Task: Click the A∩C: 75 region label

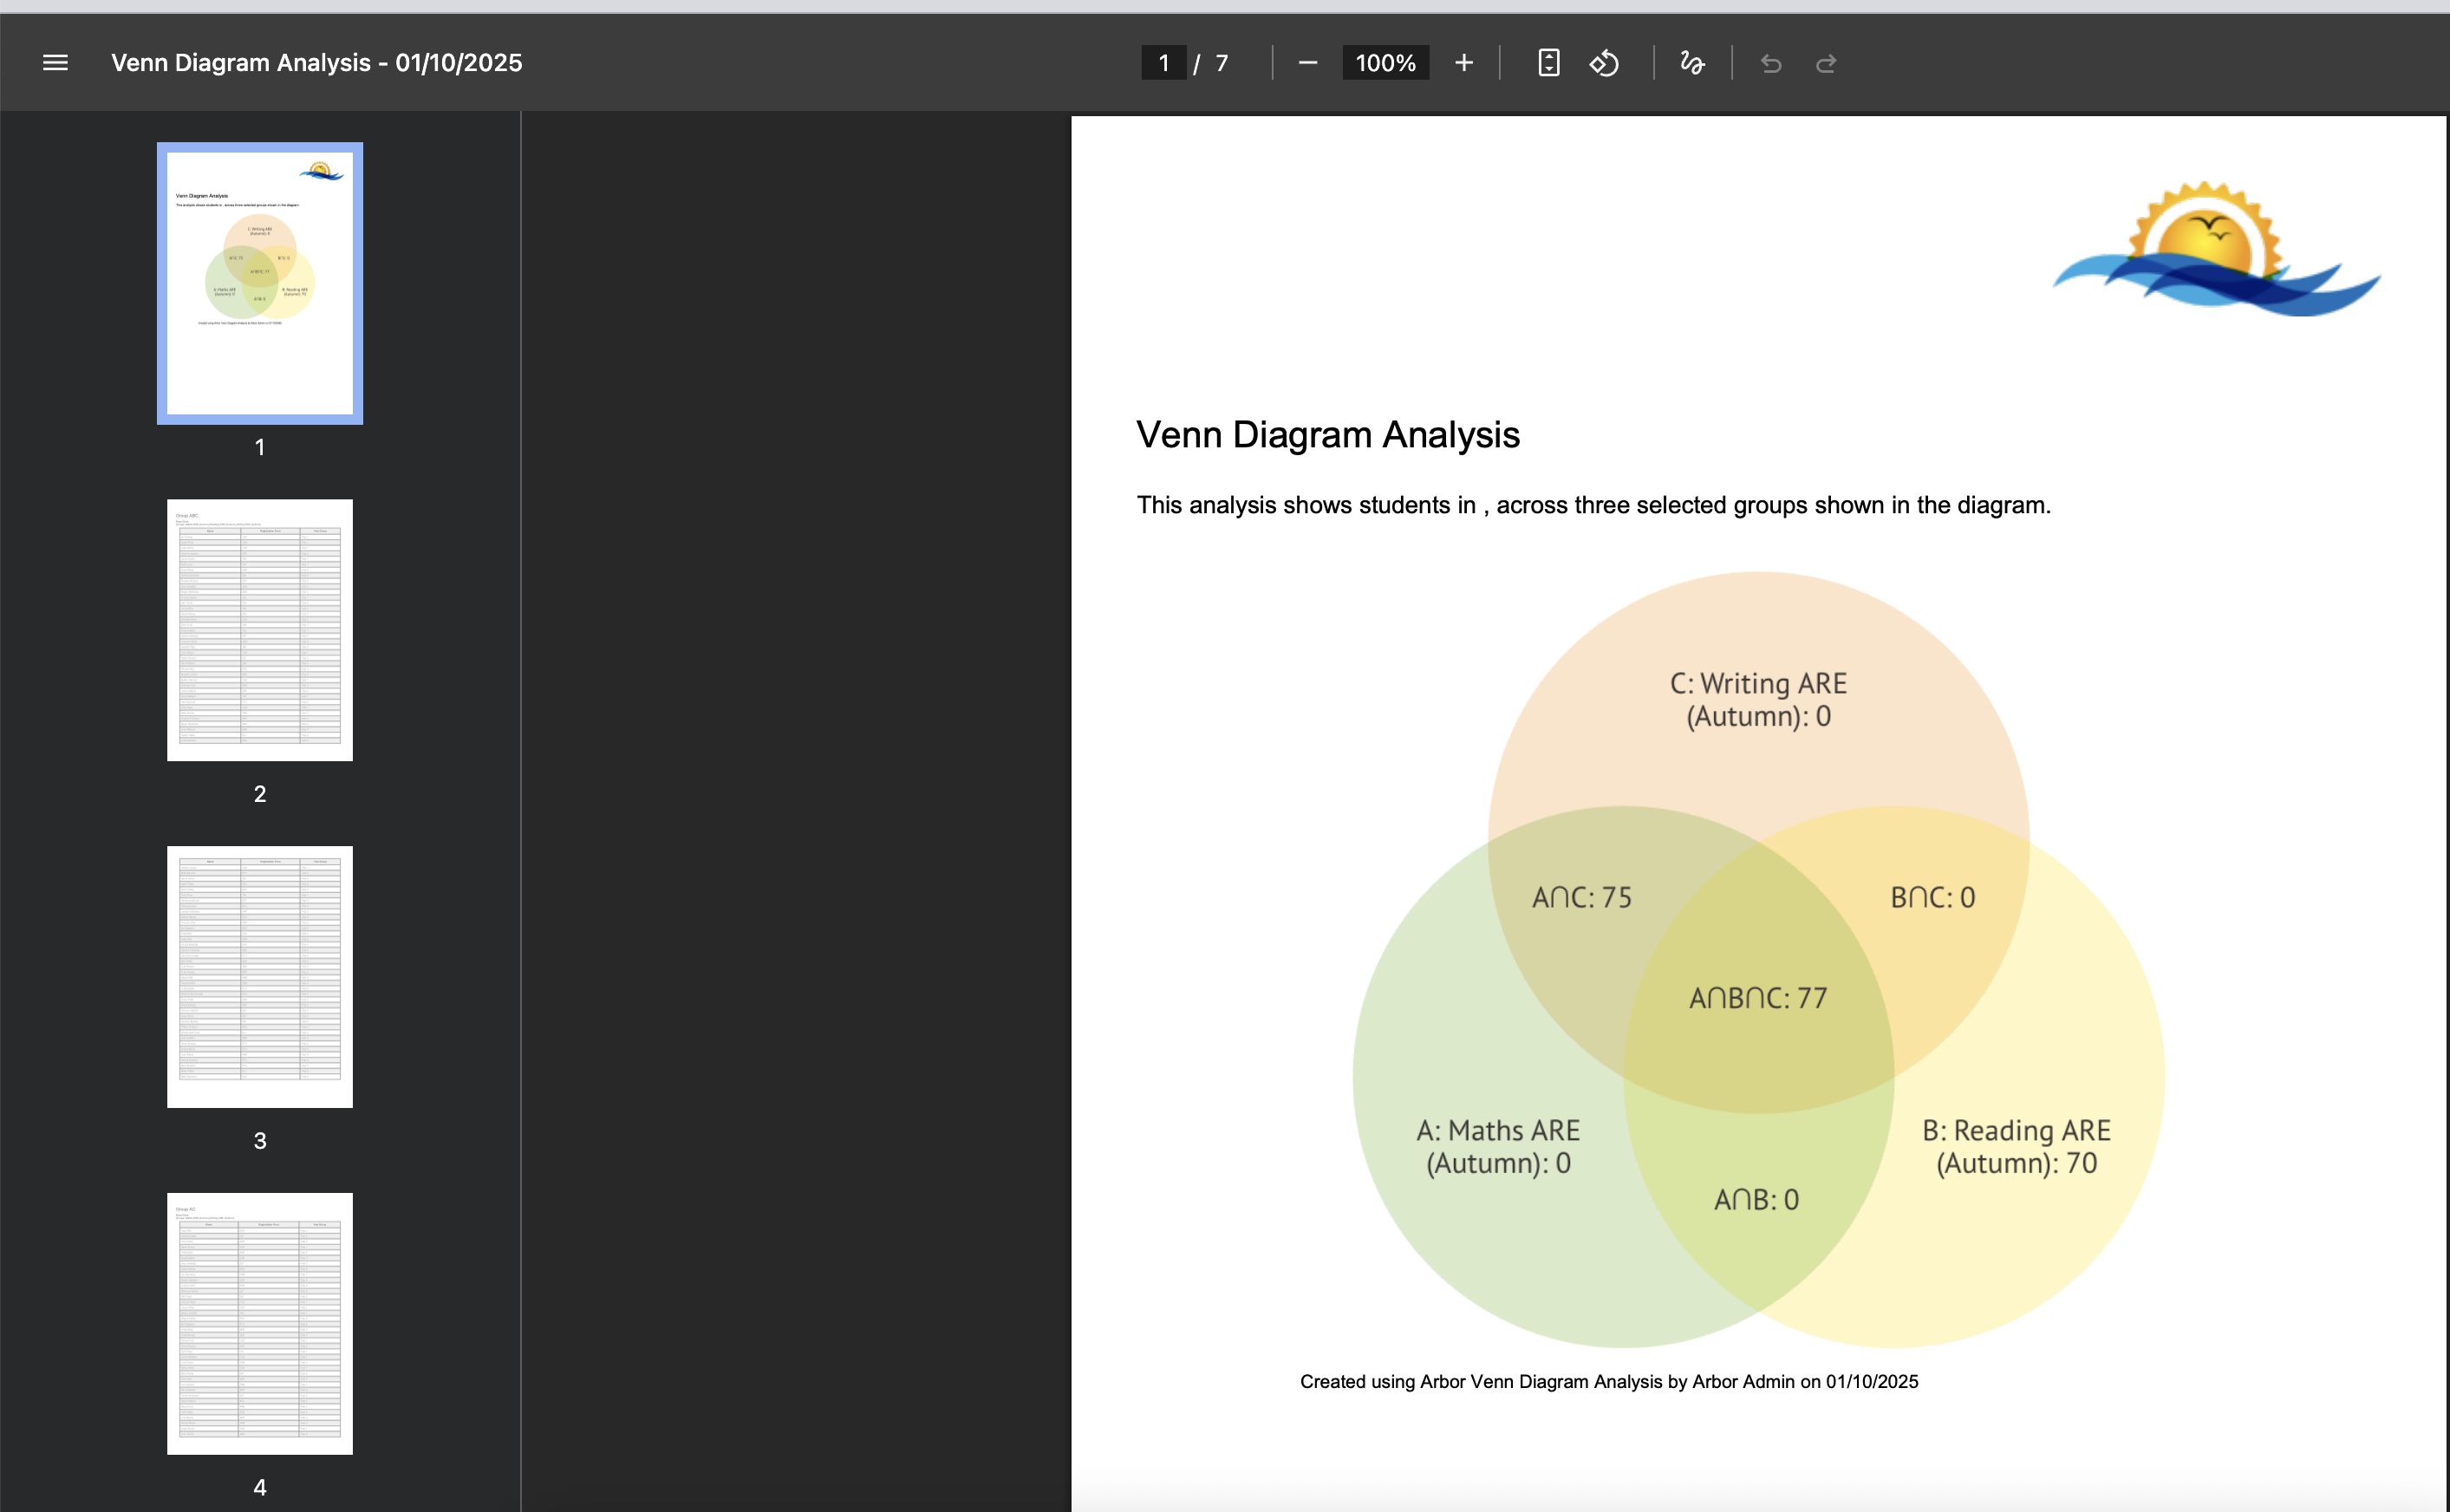Action: [1581, 897]
